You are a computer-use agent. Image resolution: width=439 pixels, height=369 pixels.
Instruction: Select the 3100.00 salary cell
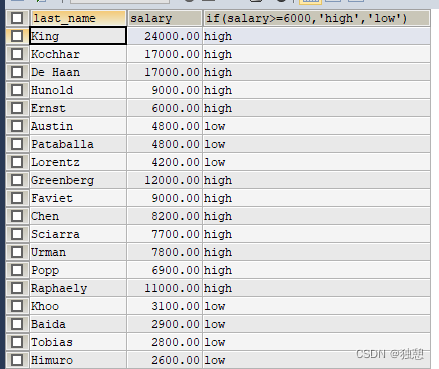(165, 306)
